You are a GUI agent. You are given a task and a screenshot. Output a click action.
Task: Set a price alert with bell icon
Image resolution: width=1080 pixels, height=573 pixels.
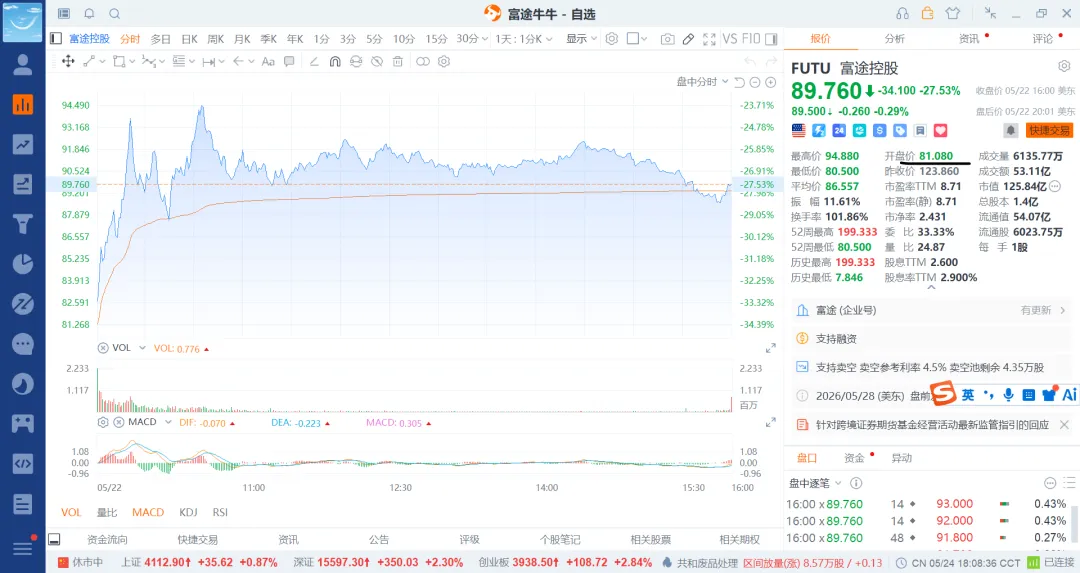coord(1010,130)
